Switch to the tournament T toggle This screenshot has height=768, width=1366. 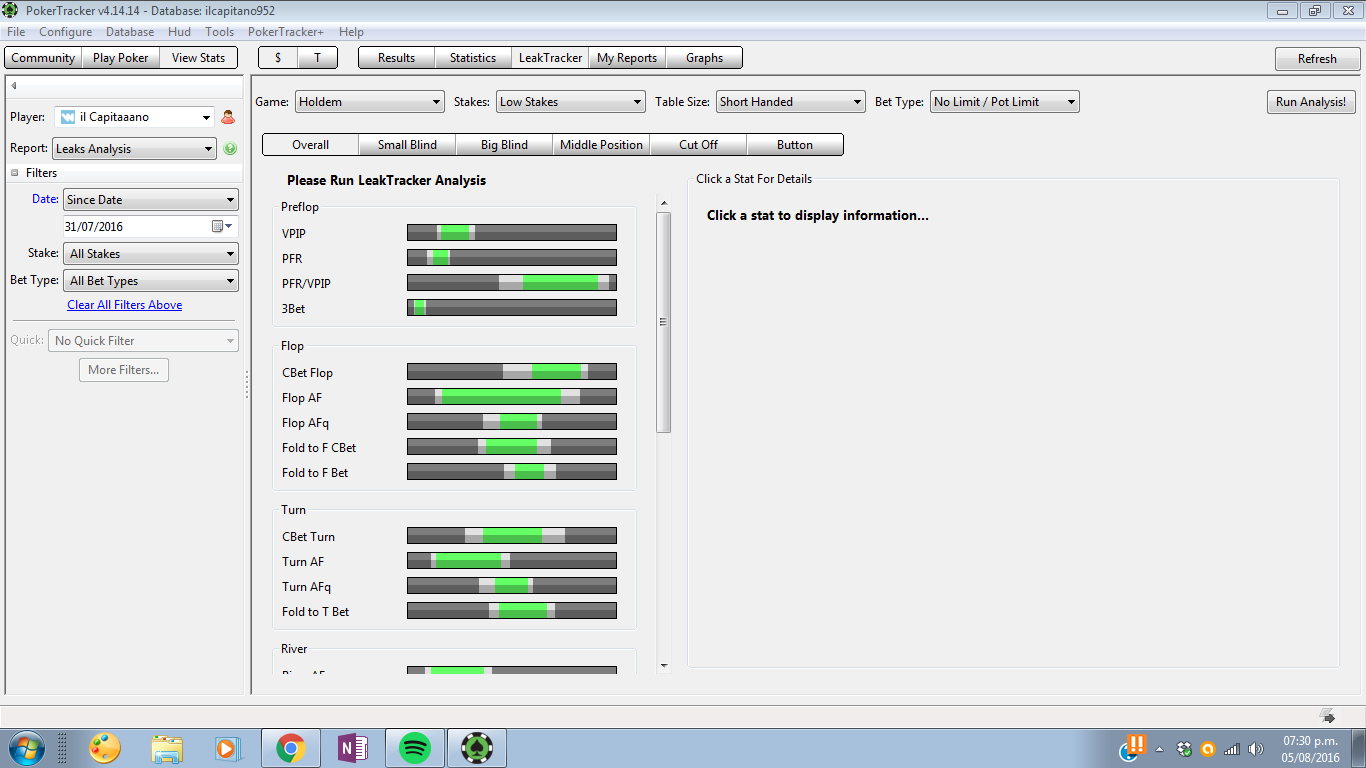(x=318, y=58)
